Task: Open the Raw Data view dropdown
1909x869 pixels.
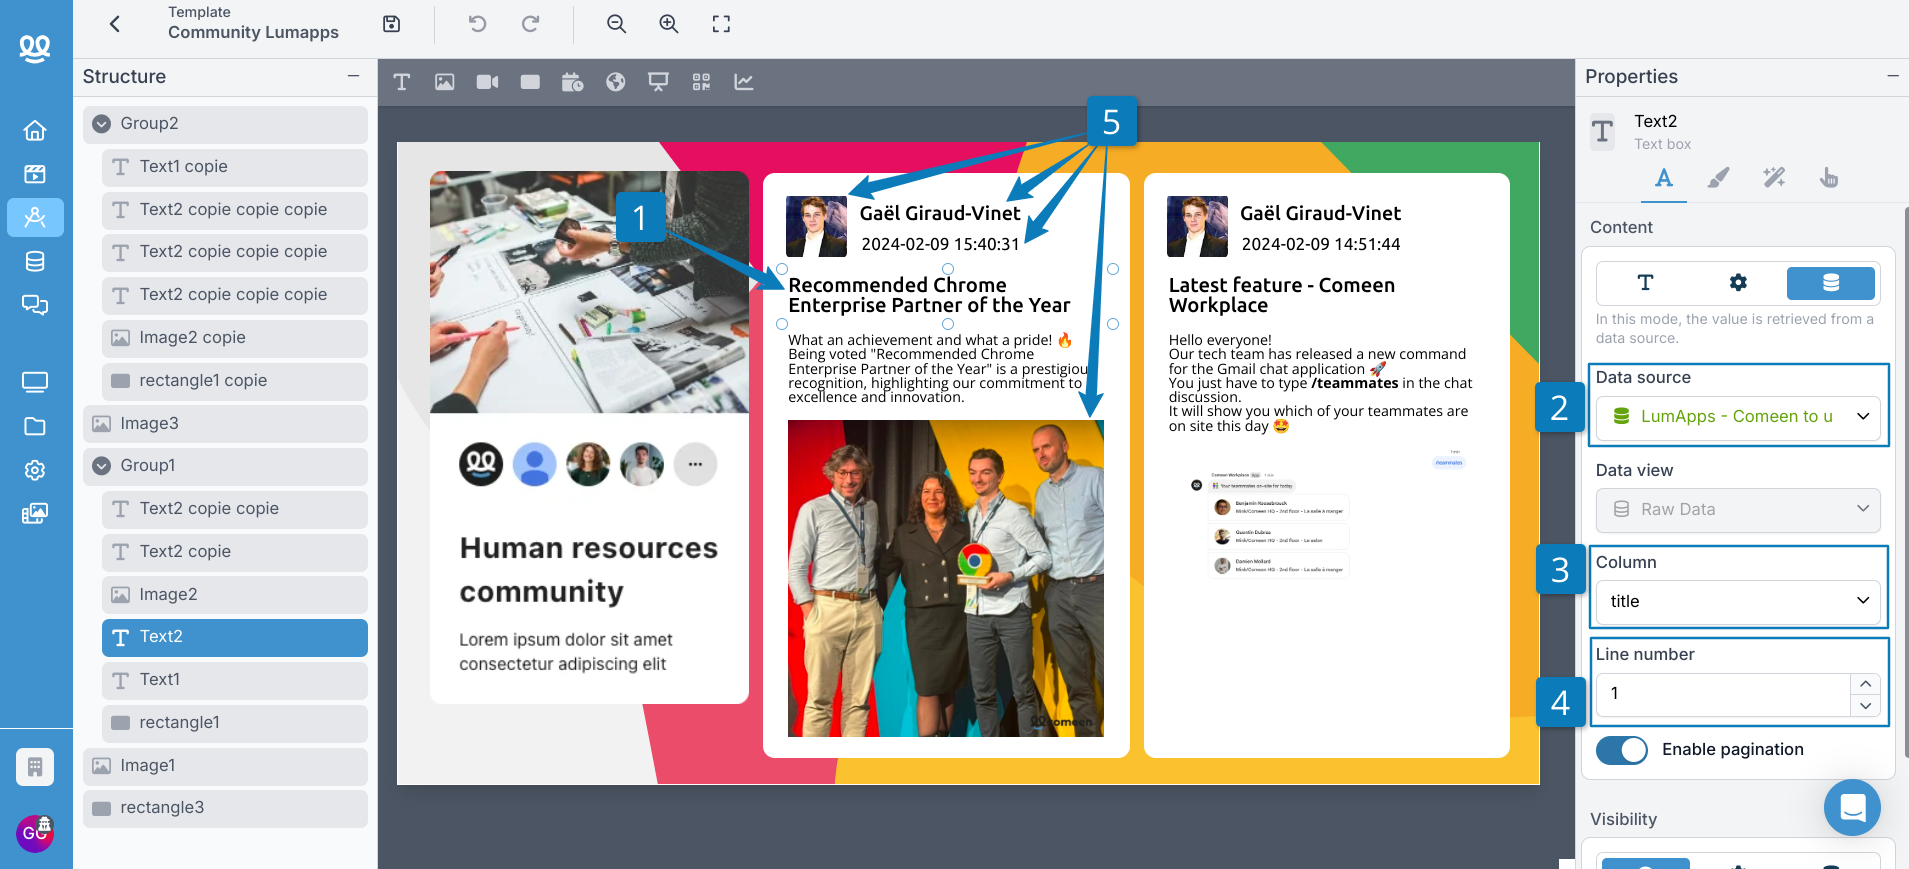Action: click(1738, 509)
